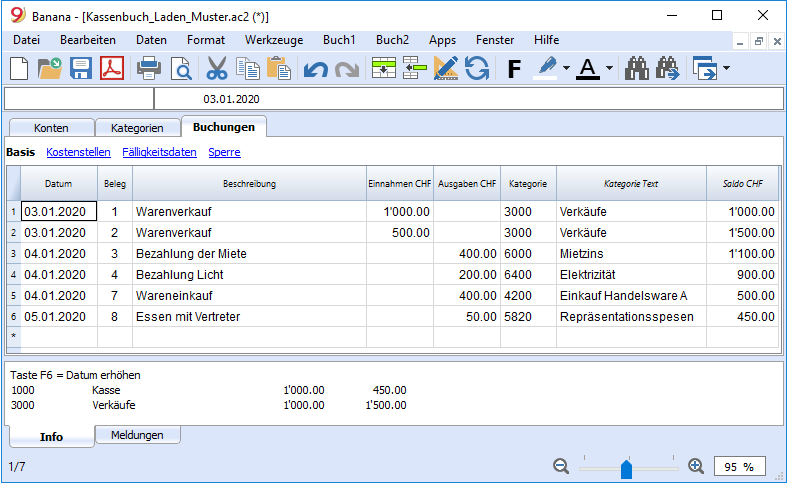Select the Essen mit Vertreter cell
Screen dimensions: 787x483
[249, 317]
